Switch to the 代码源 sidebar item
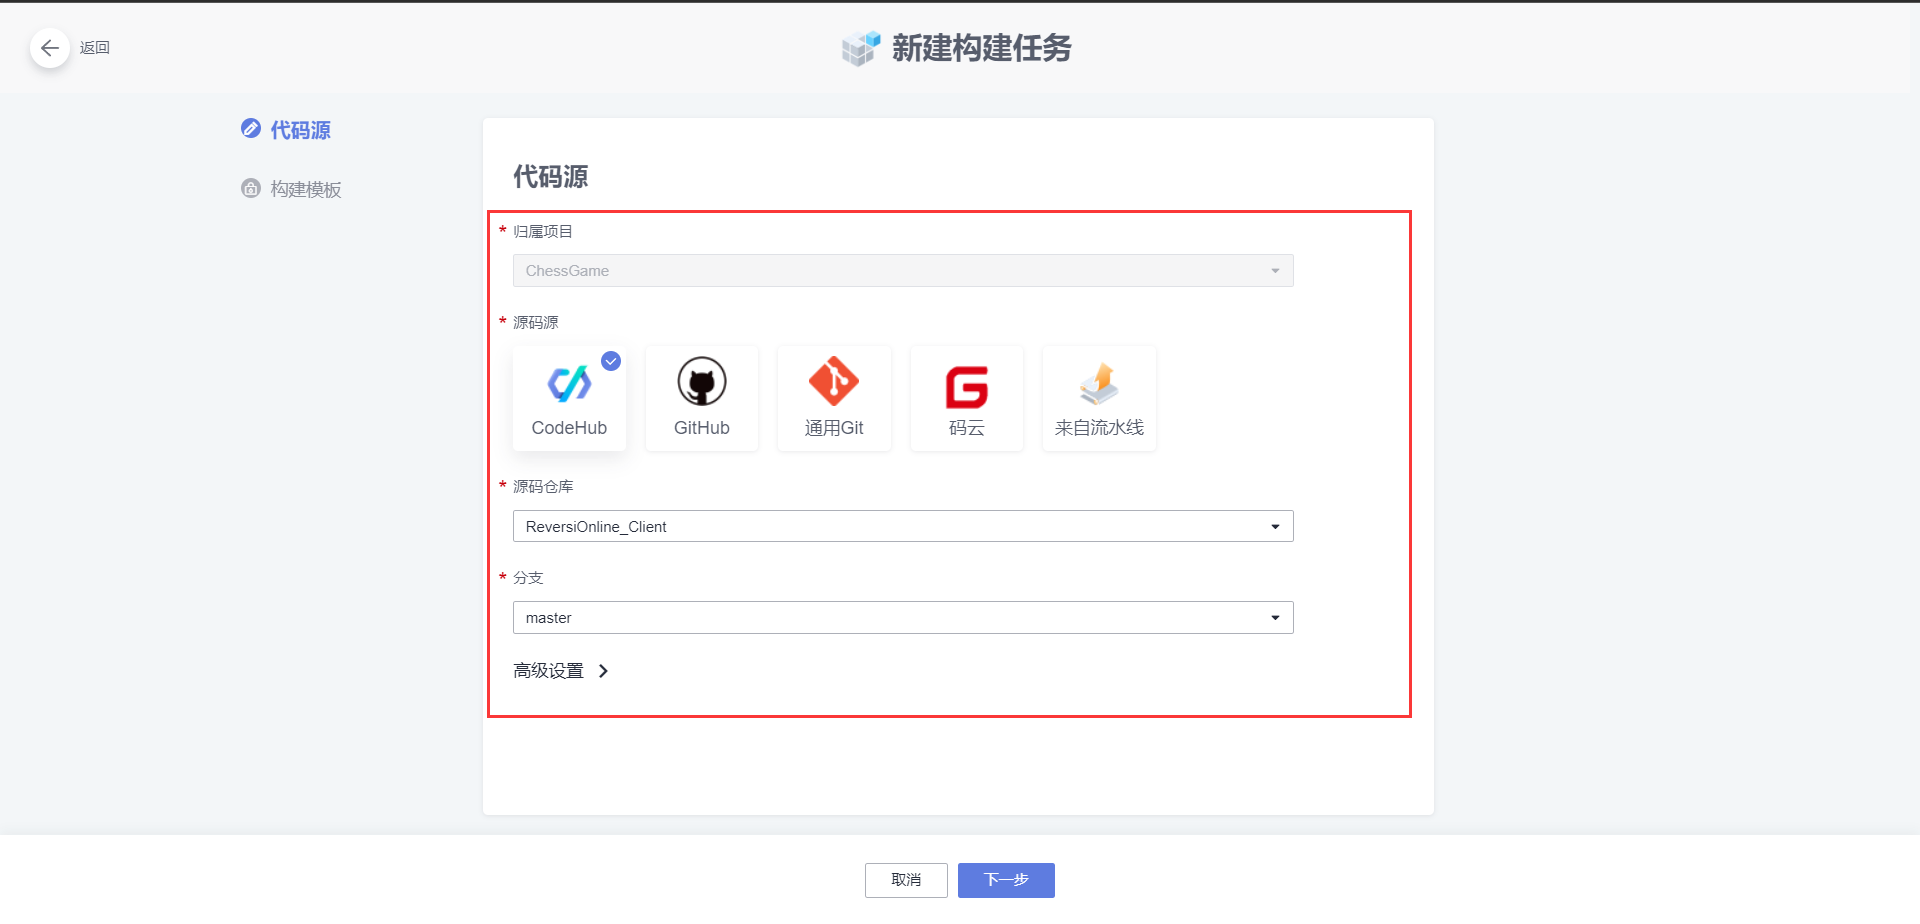 [x=297, y=129]
